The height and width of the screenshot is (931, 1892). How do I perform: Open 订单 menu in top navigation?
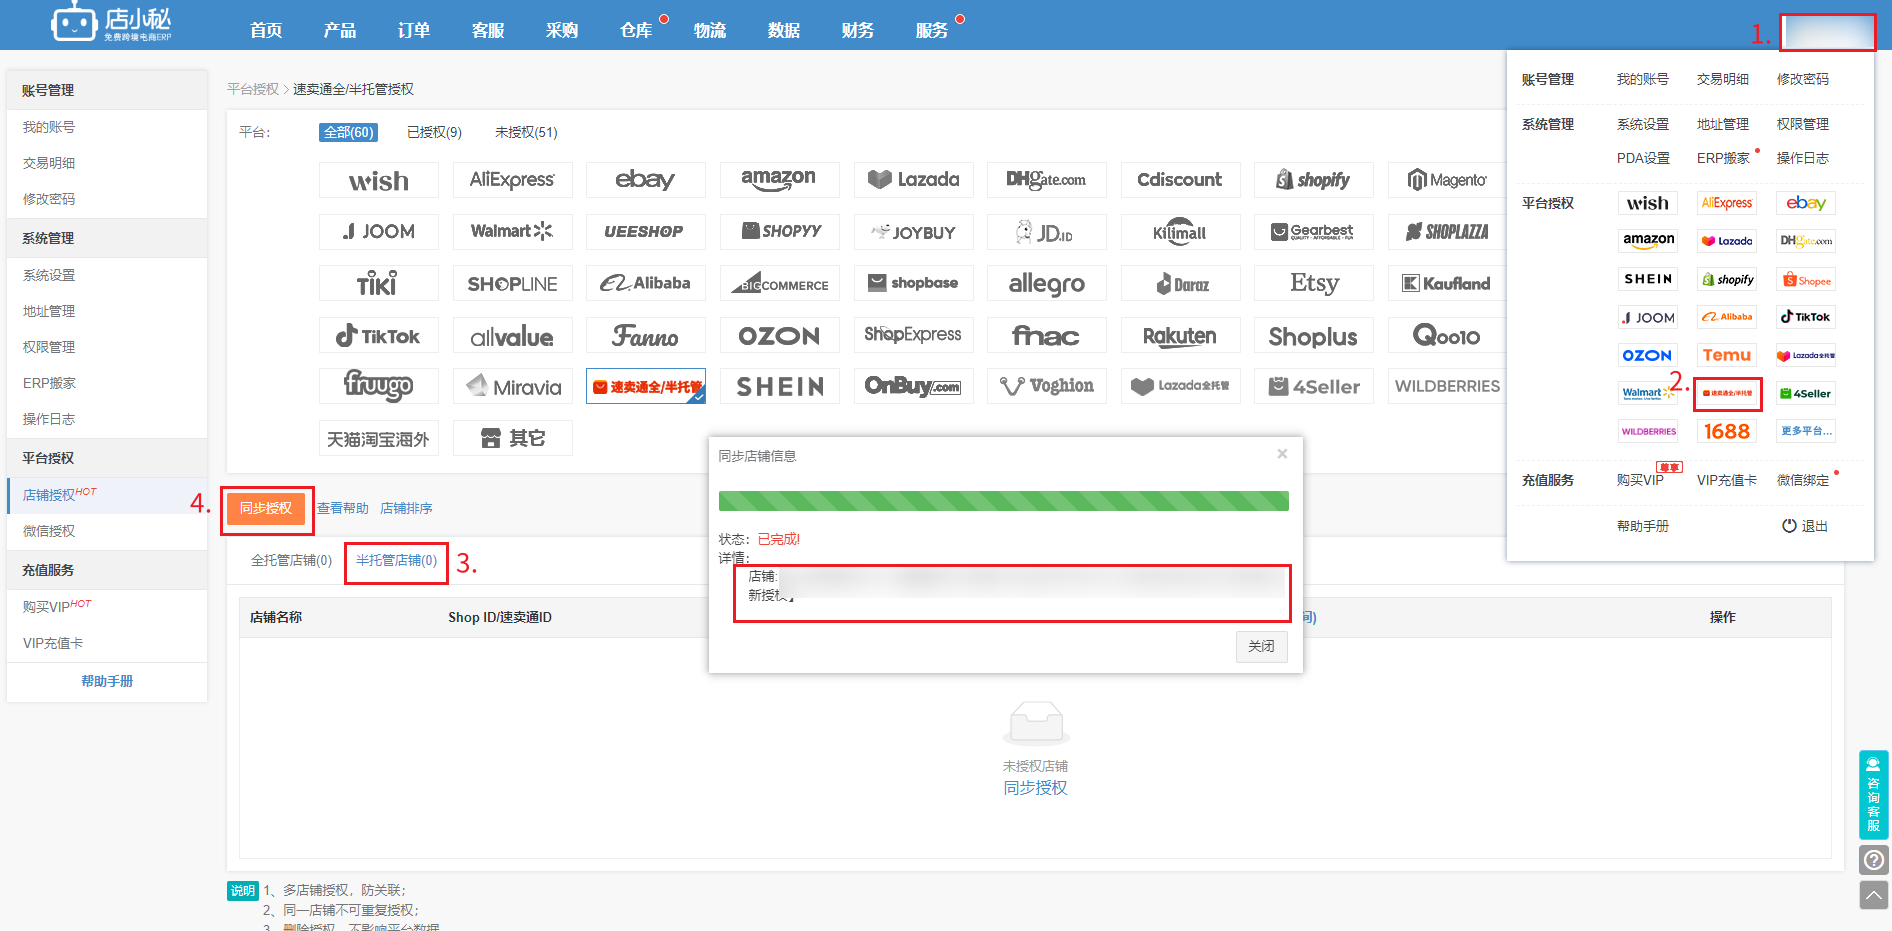coord(414,30)
